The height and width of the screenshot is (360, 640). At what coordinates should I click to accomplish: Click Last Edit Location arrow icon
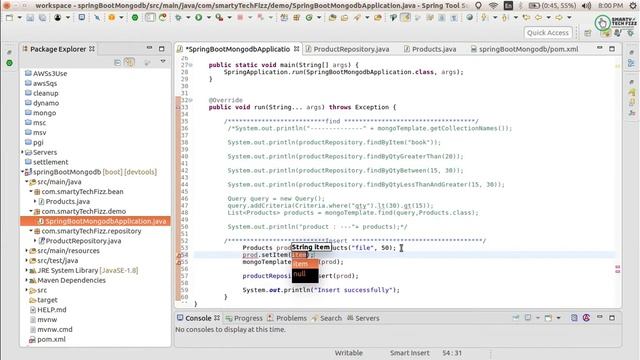point(527,18)
